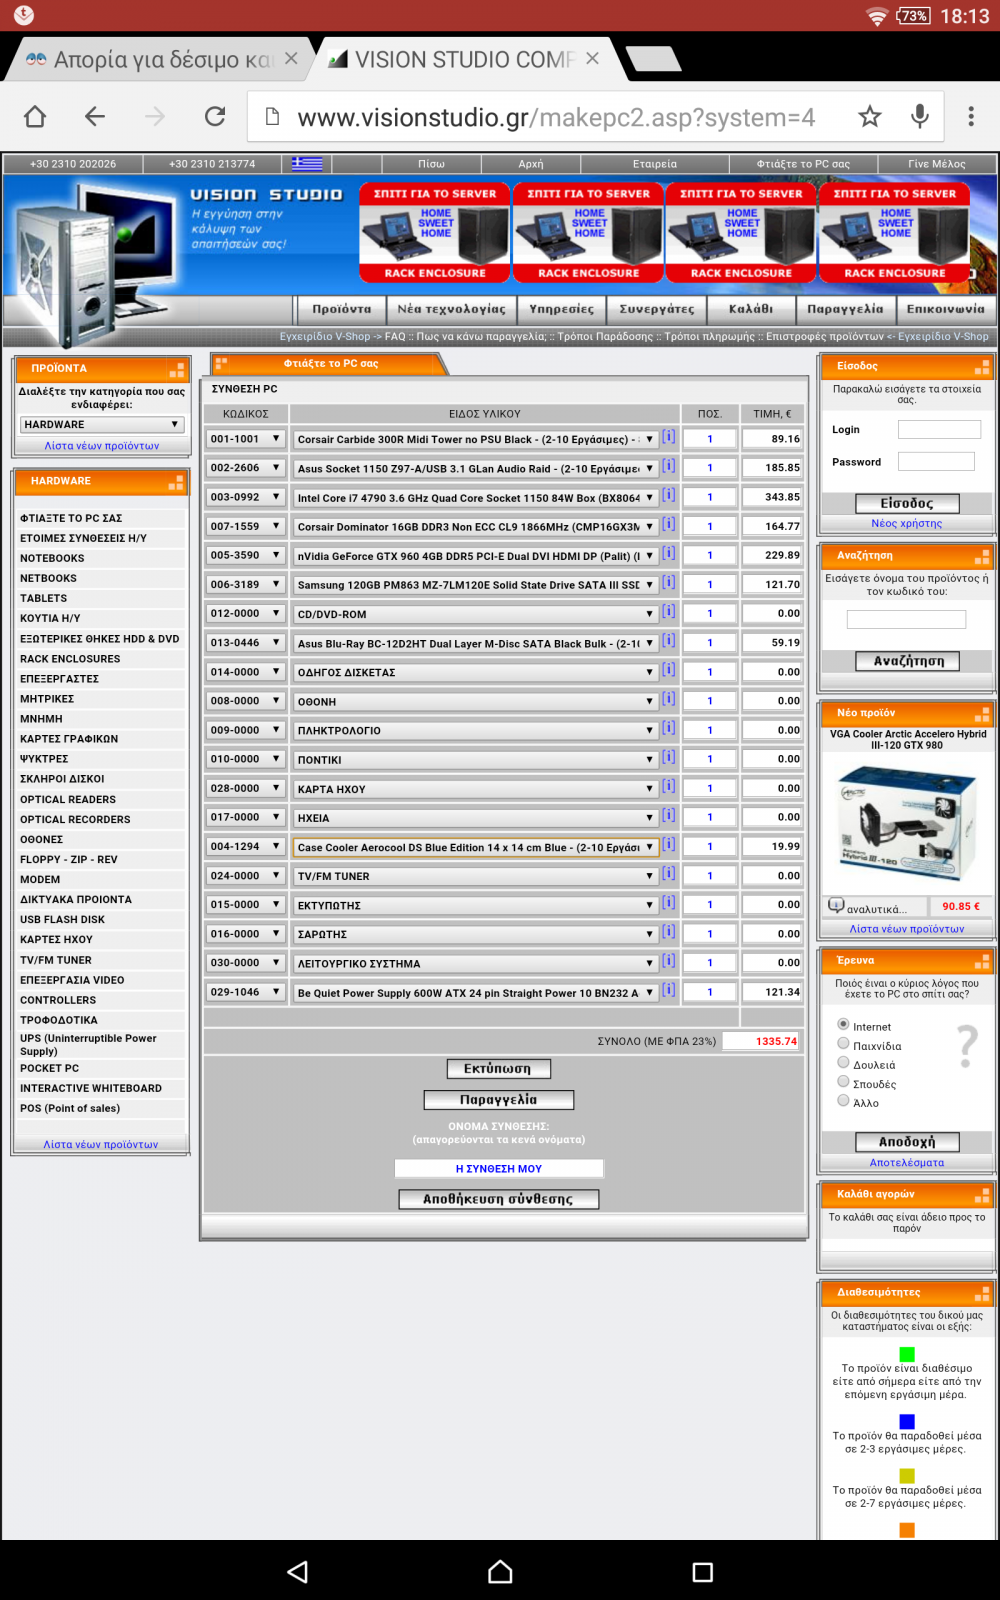This screenshot has height=1600, width=1000.
Task: Open info icon for ΟΘΟΝΗ row
Action: coord(668,699)
